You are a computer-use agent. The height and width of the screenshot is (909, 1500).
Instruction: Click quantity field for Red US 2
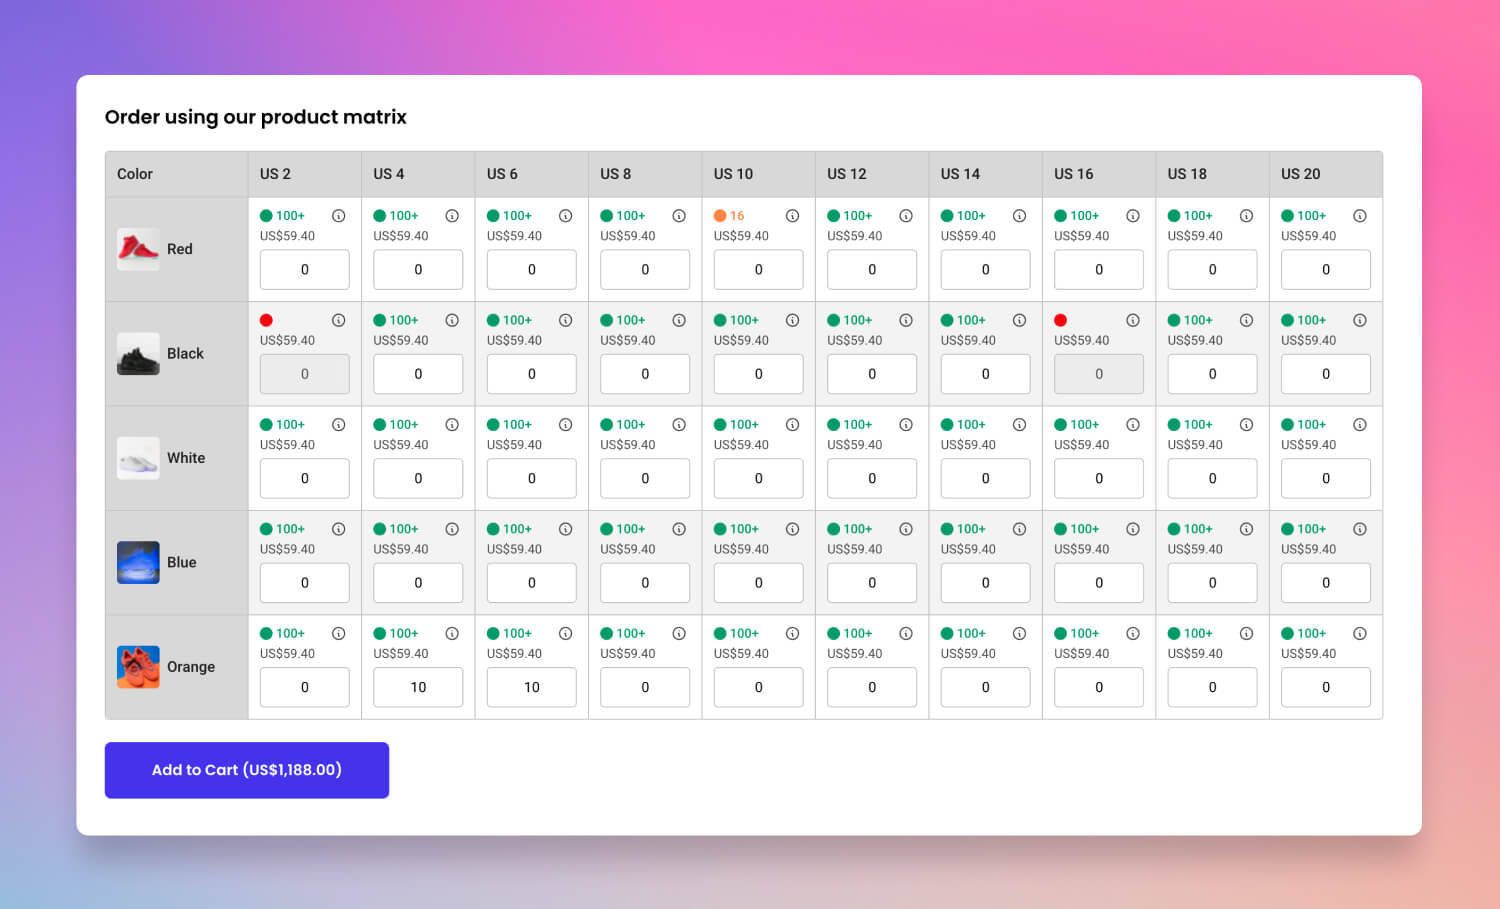coord(305,270)
